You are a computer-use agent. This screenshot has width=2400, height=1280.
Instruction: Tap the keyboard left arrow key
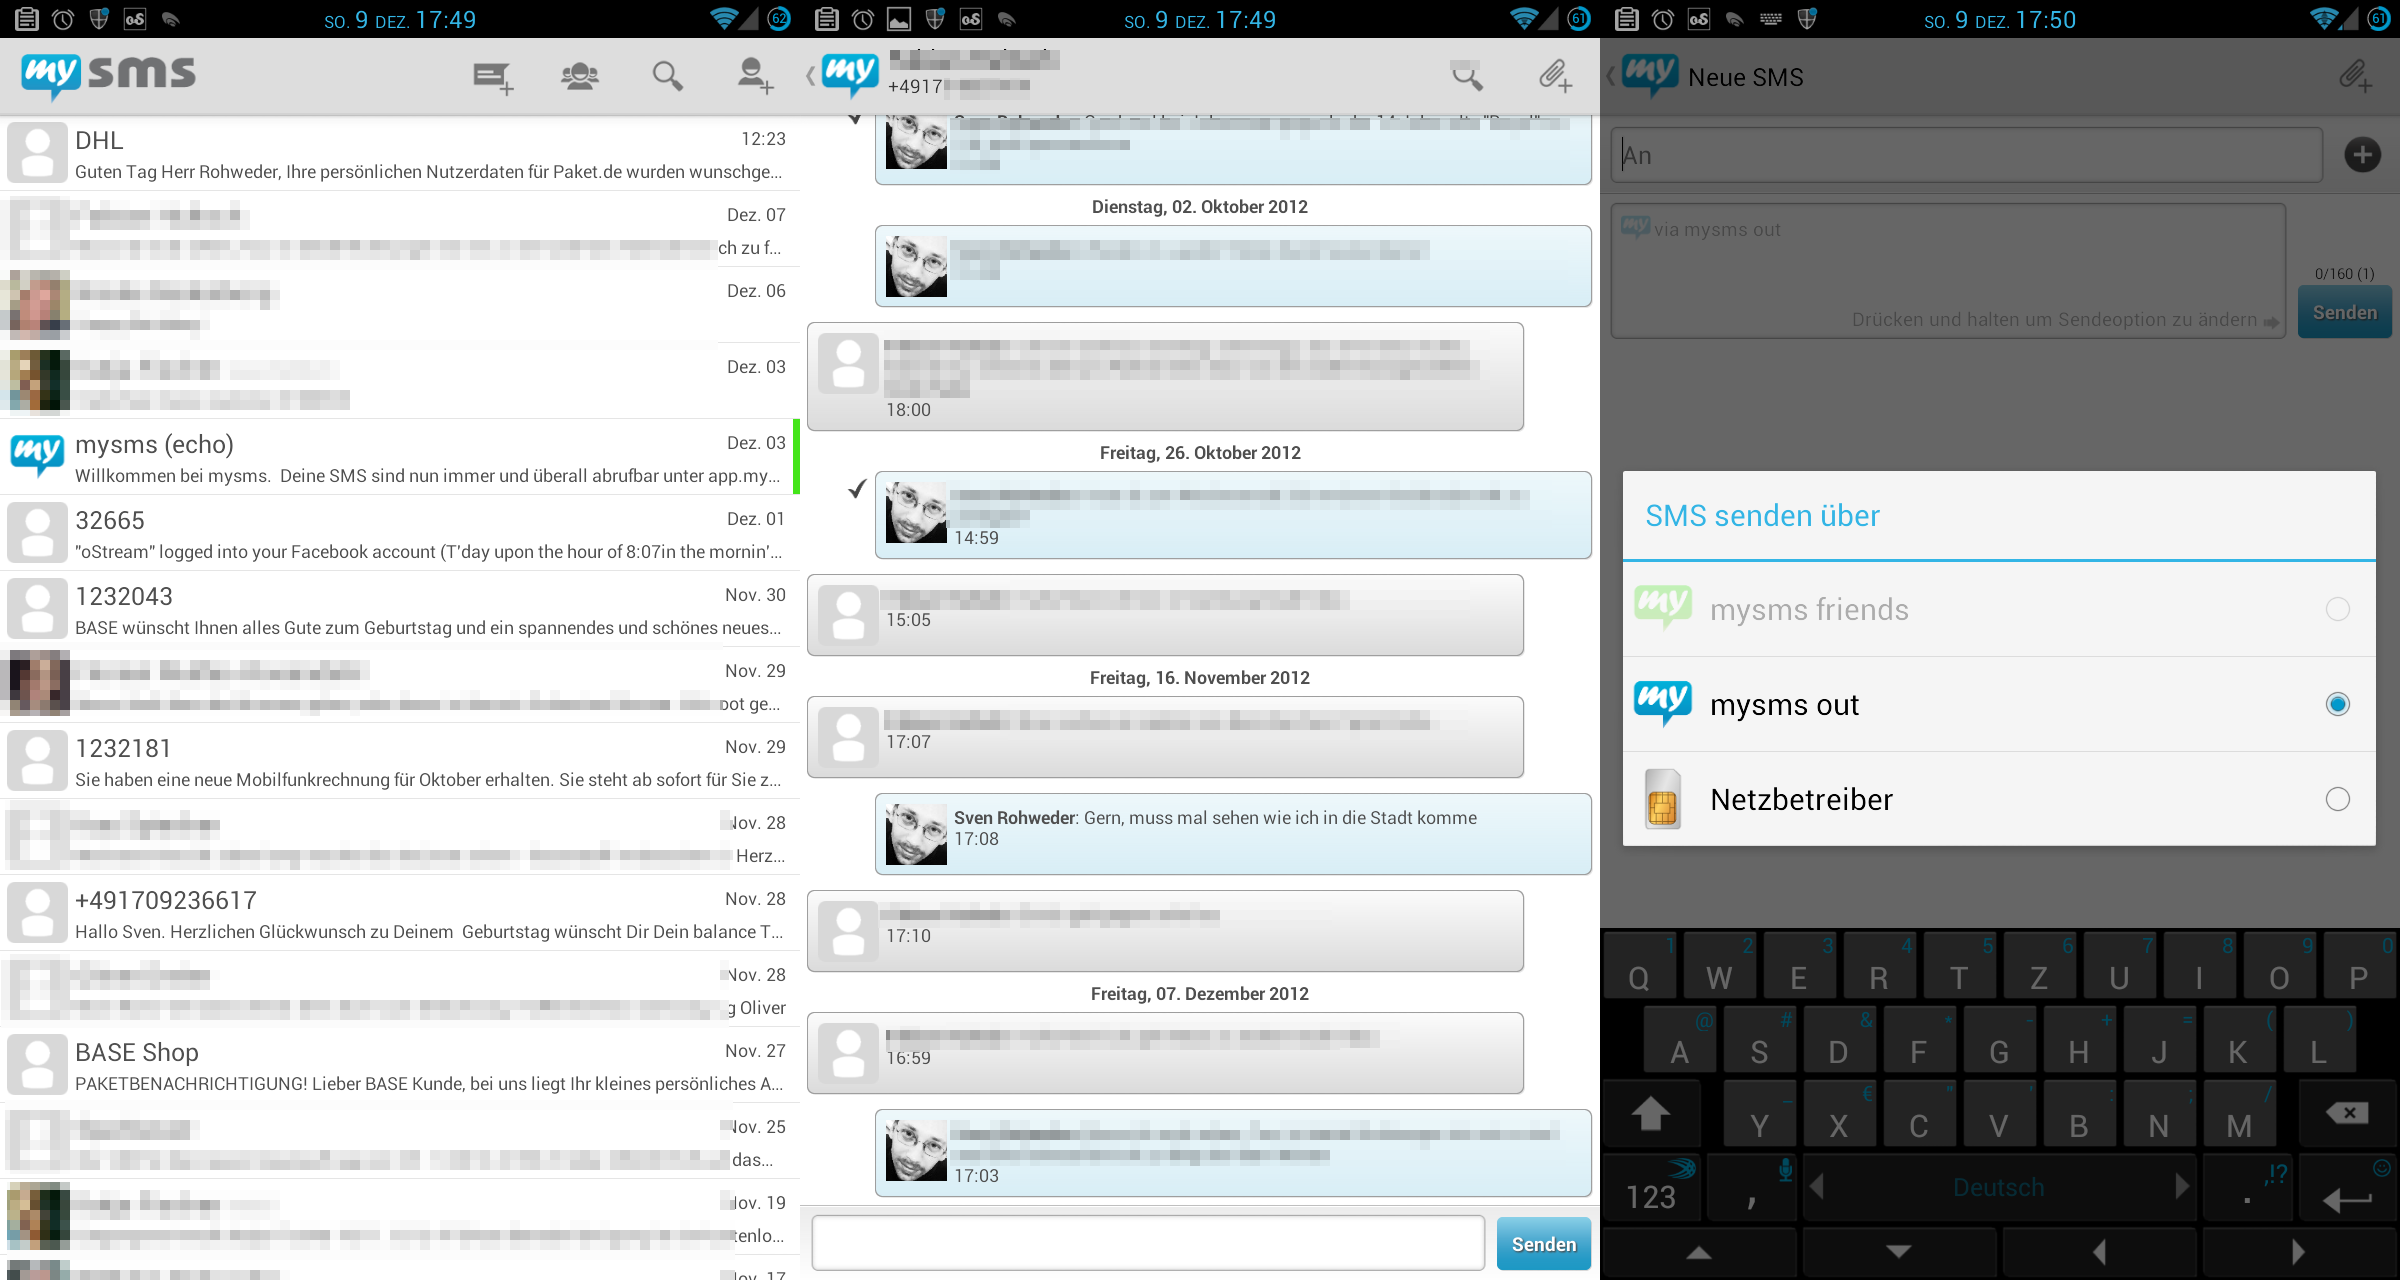point(2099,1252)
